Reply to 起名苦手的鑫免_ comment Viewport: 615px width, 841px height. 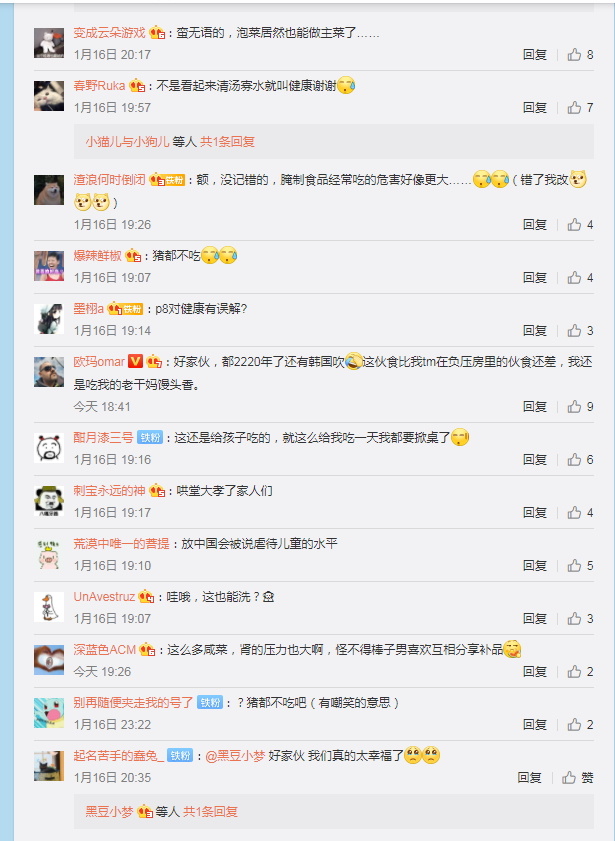[529, 778]
